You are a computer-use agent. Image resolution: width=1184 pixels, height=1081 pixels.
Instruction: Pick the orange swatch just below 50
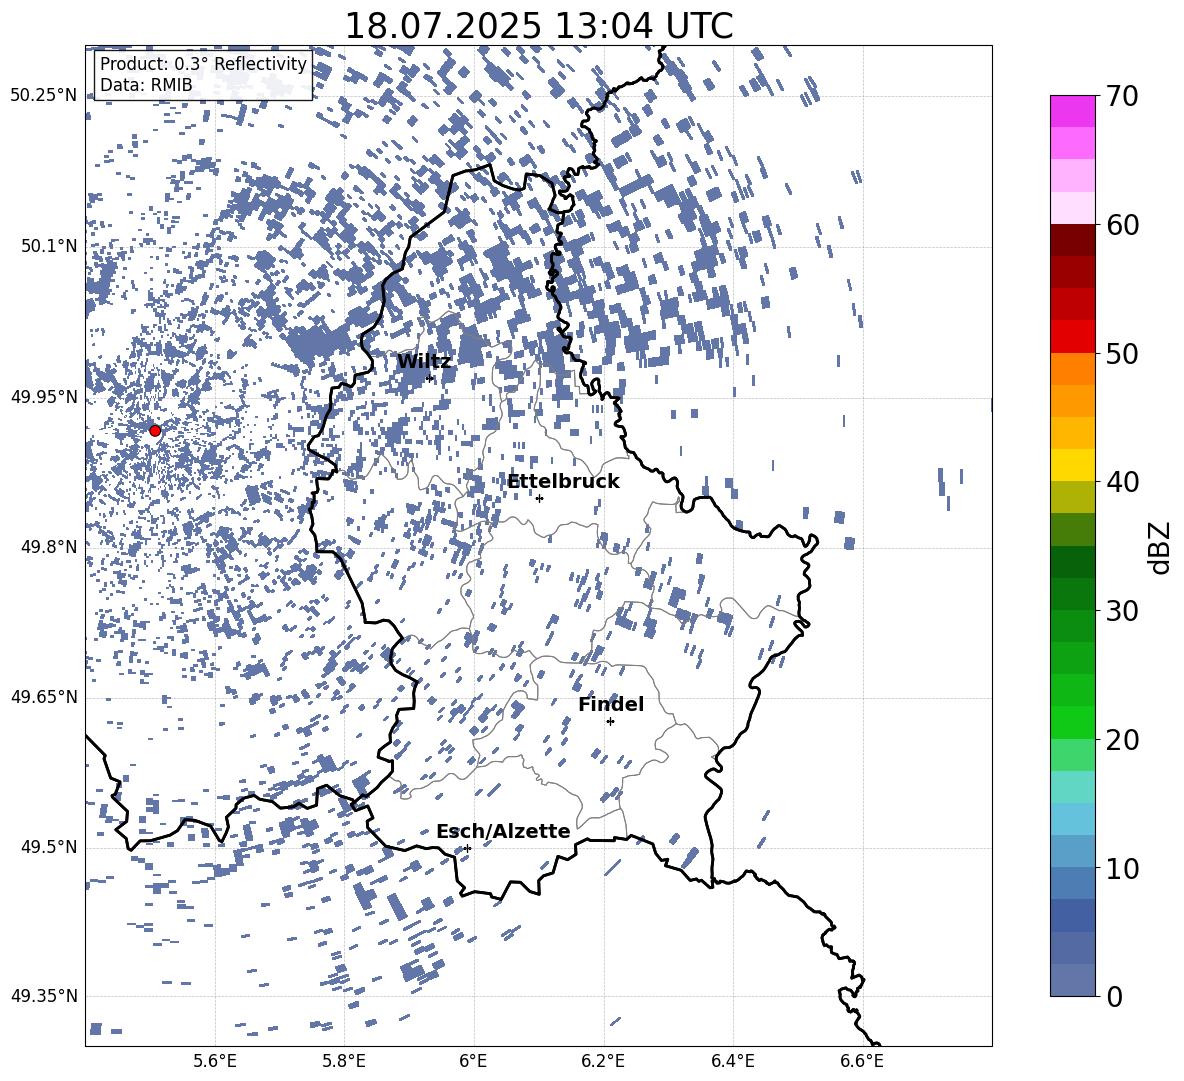pos(1073,369)
